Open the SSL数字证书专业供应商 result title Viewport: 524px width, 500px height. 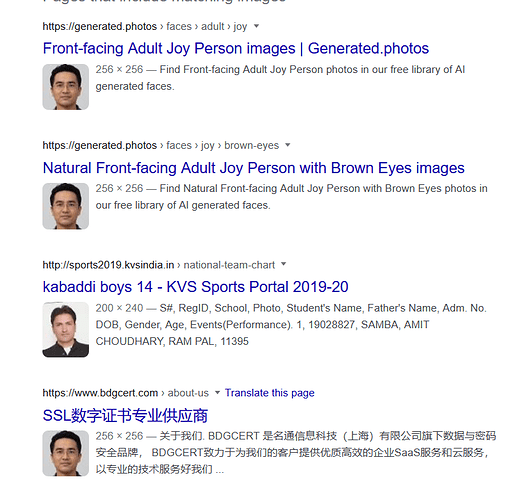[125, 415]
